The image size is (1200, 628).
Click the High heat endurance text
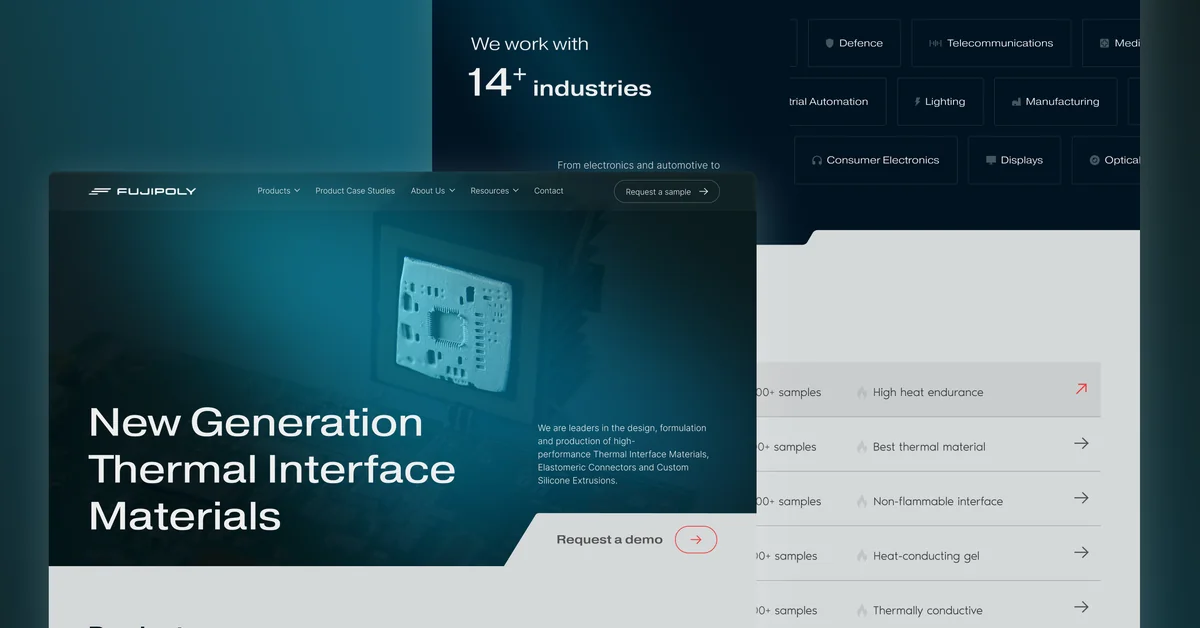(x=928, y=393)
